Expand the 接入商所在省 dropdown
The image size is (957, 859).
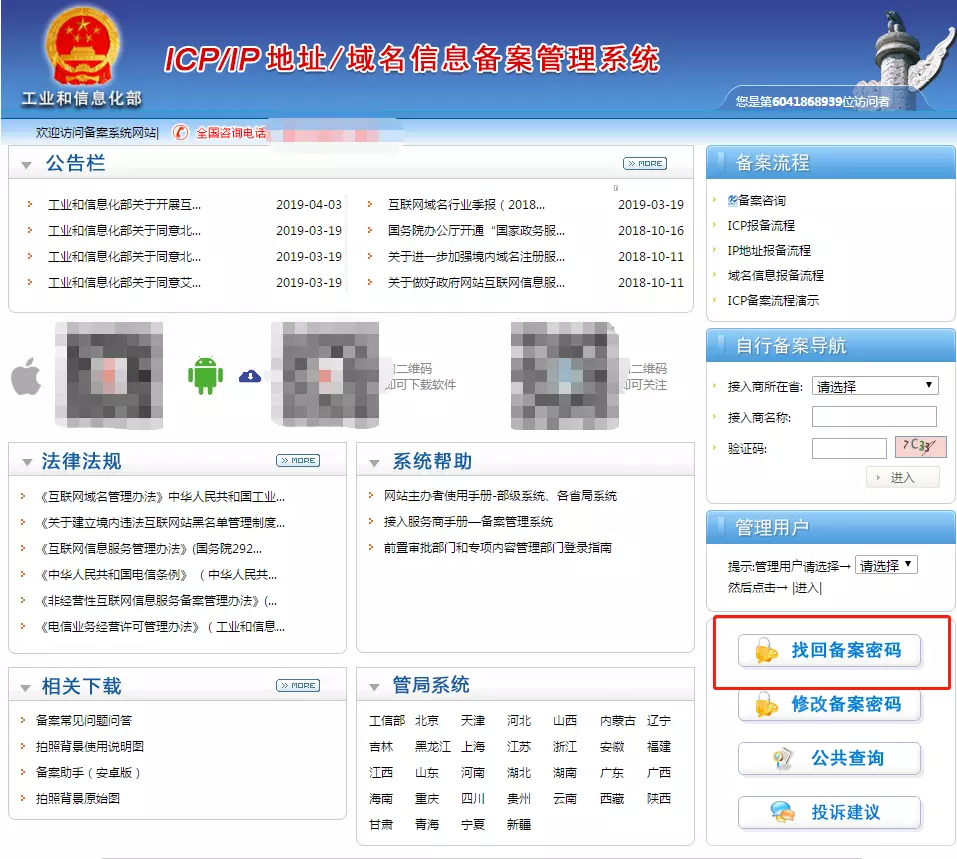(x=874, y=386)
